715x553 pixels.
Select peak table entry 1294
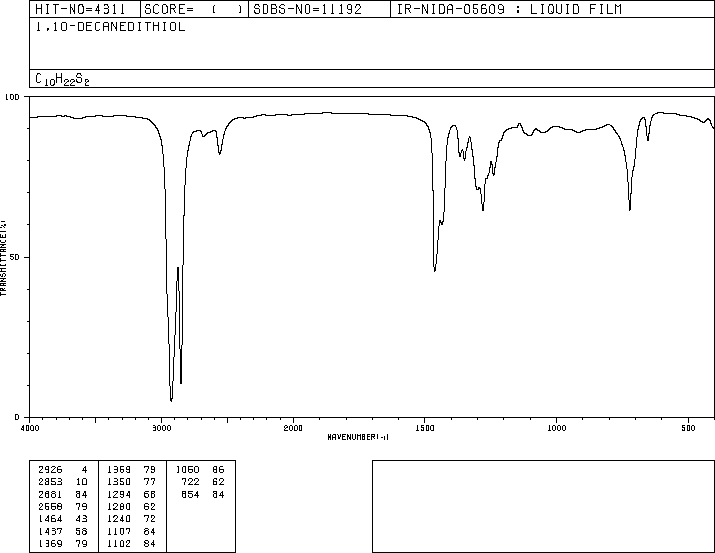click(119, 494)
